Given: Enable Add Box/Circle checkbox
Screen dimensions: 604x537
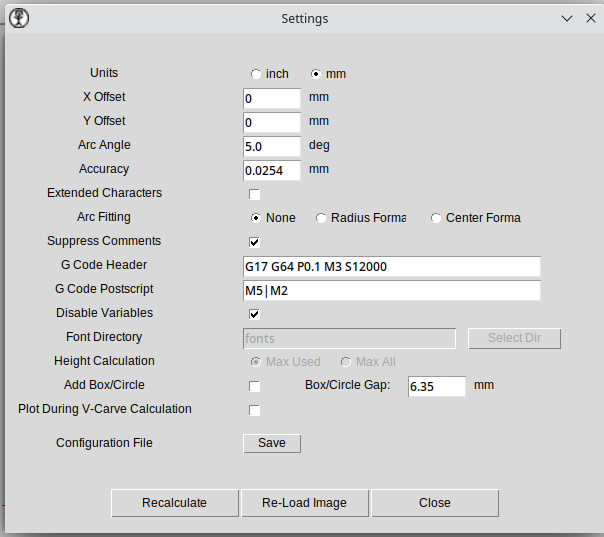Looking at the screenshot, I should click(x=254, y=386).
